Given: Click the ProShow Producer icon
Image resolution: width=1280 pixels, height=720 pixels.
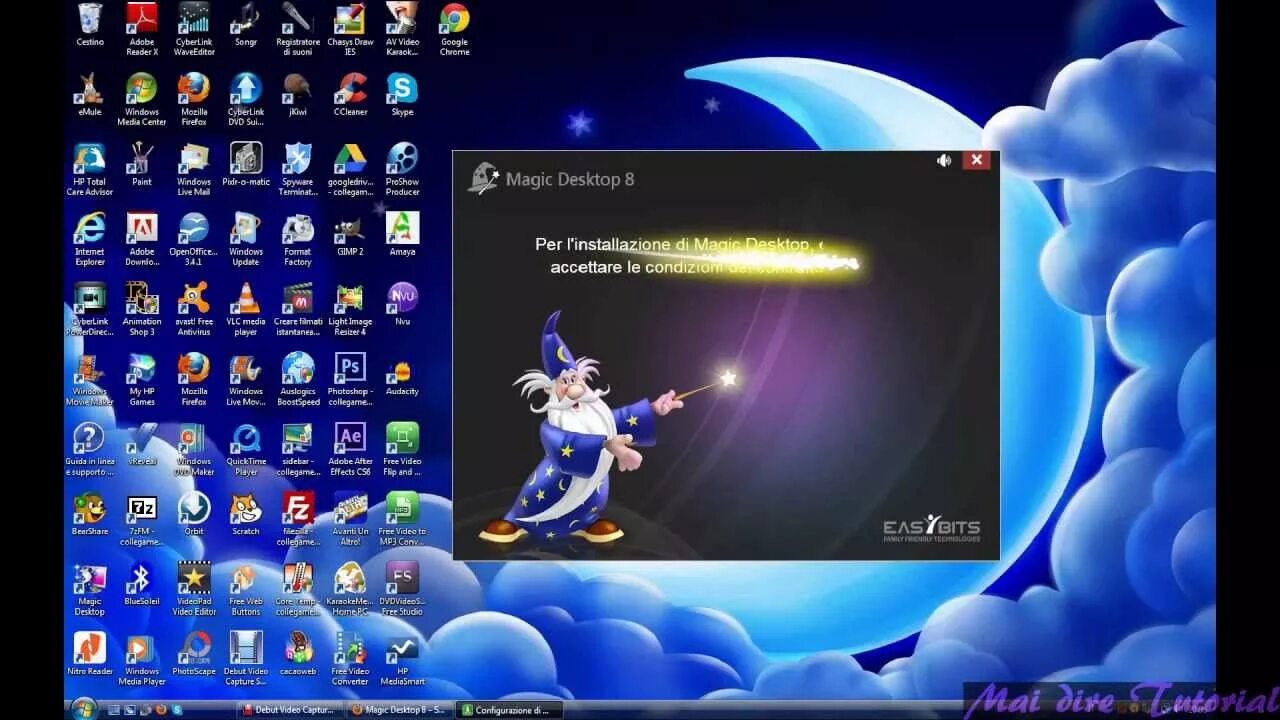Looking at the screenshot, I should click(402, 168).
